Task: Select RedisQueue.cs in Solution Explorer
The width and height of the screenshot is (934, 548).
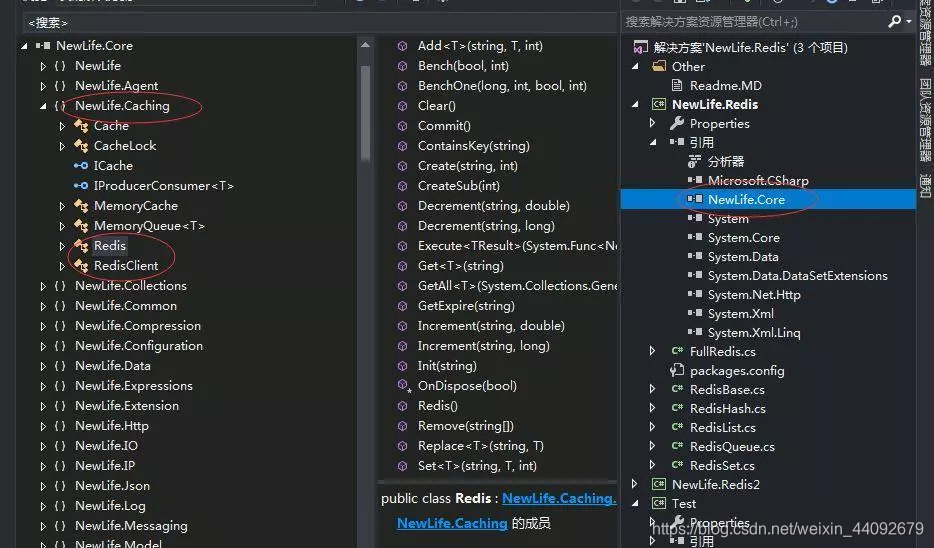Action: point(732,446)
